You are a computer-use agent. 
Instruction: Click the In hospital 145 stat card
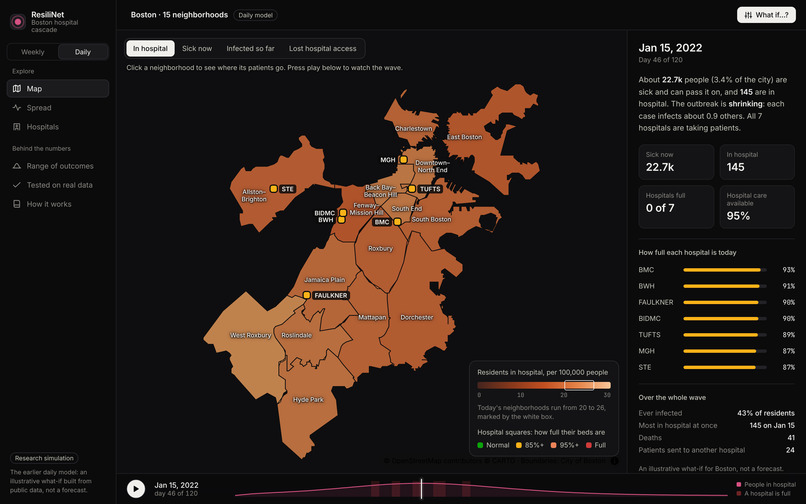(x=757, y=162)
